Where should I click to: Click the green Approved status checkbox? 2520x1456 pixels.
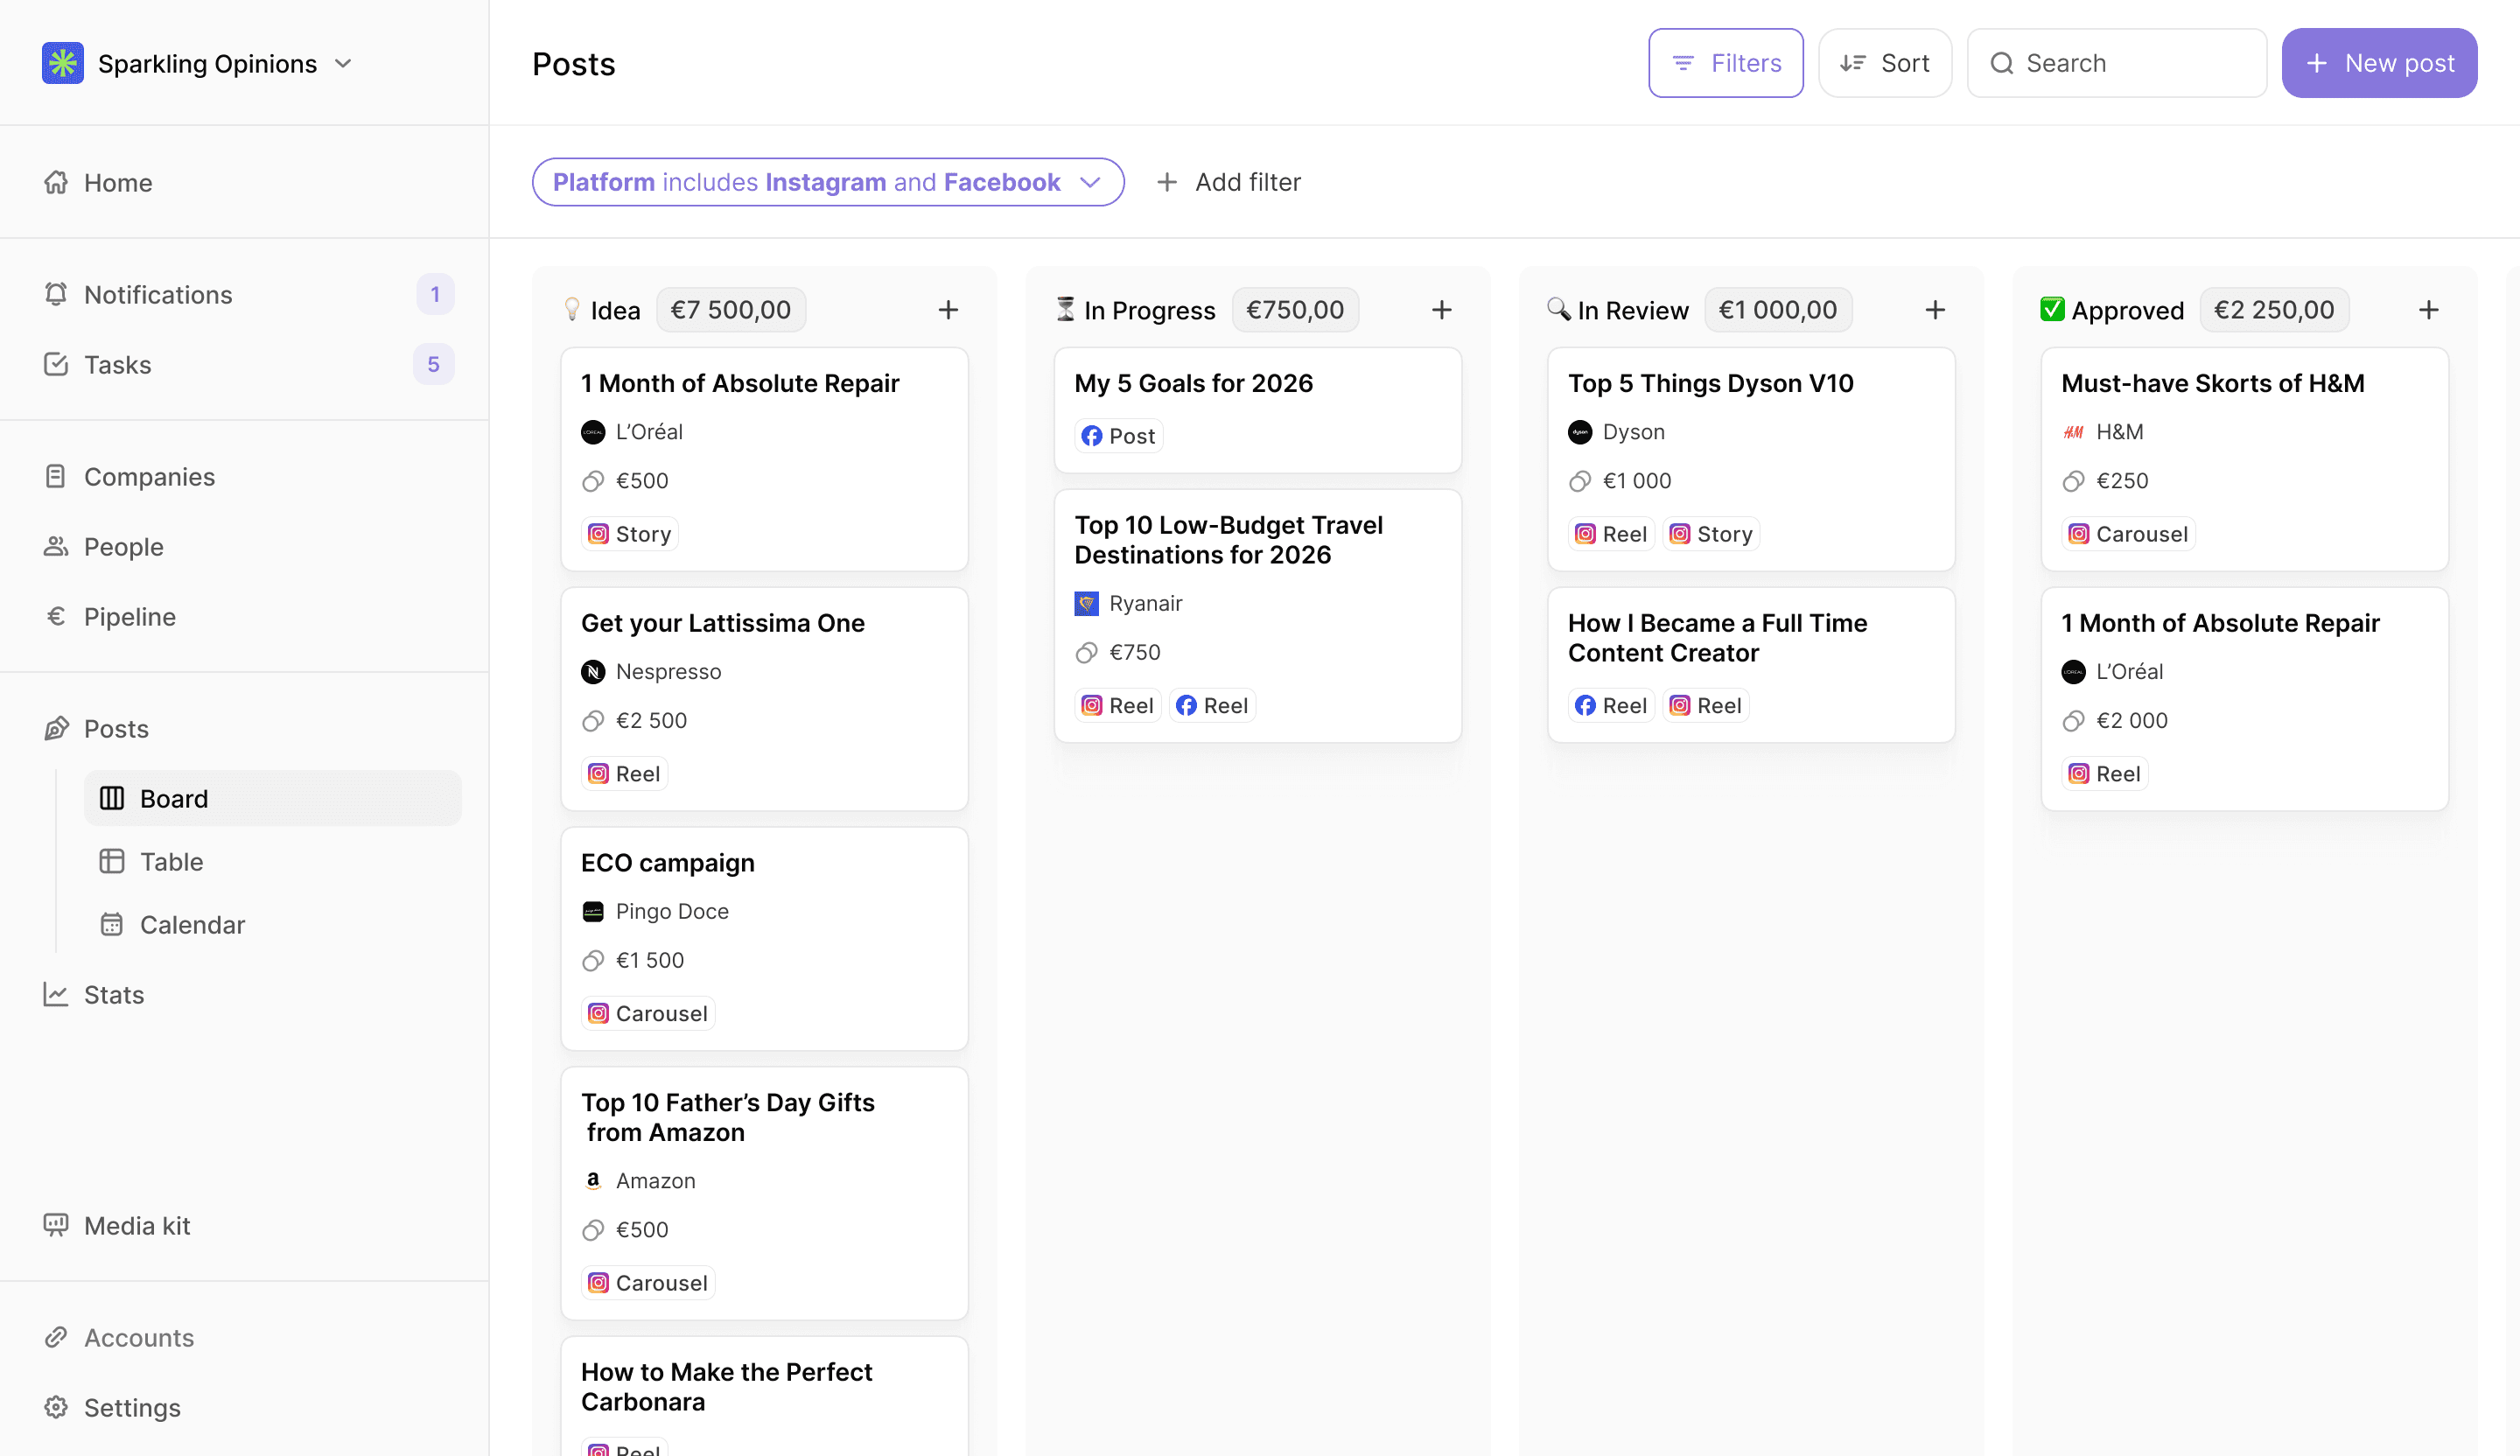point(2053,309)
